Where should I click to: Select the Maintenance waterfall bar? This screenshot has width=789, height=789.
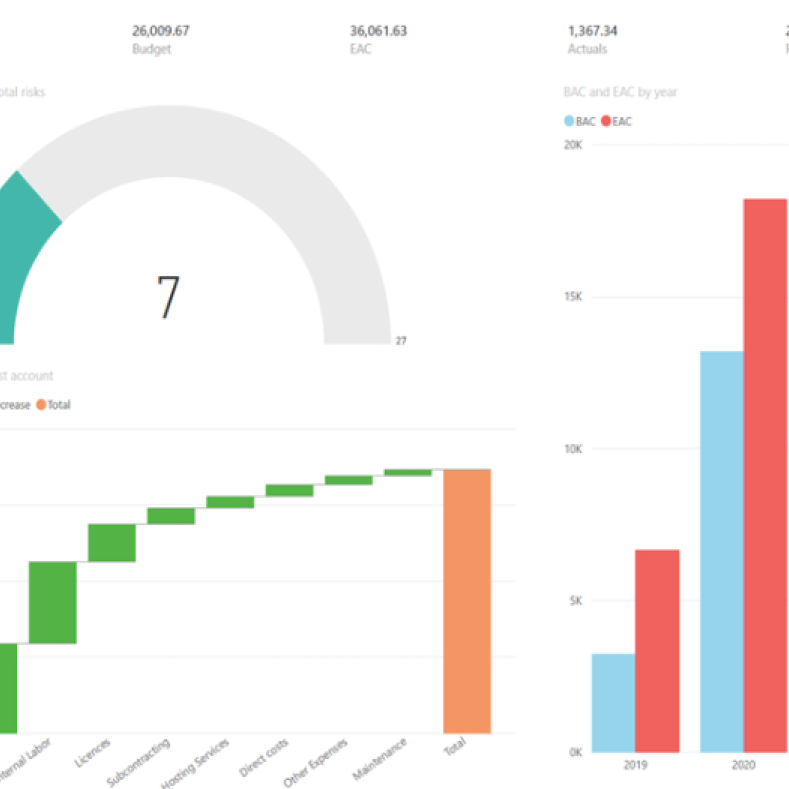pyautogui.click(x=408, y=472)
